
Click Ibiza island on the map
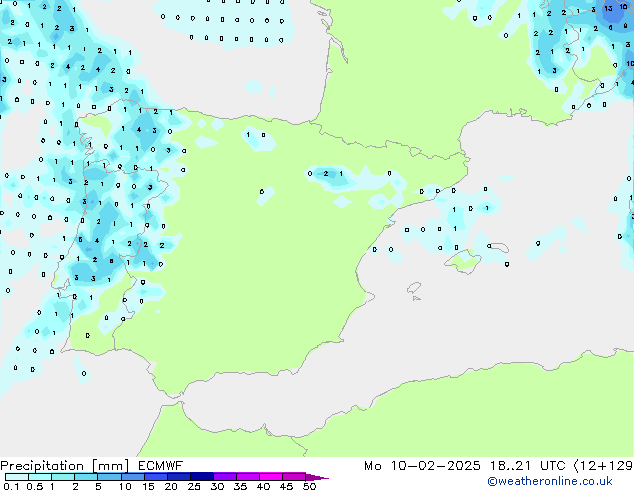[414, 288]
